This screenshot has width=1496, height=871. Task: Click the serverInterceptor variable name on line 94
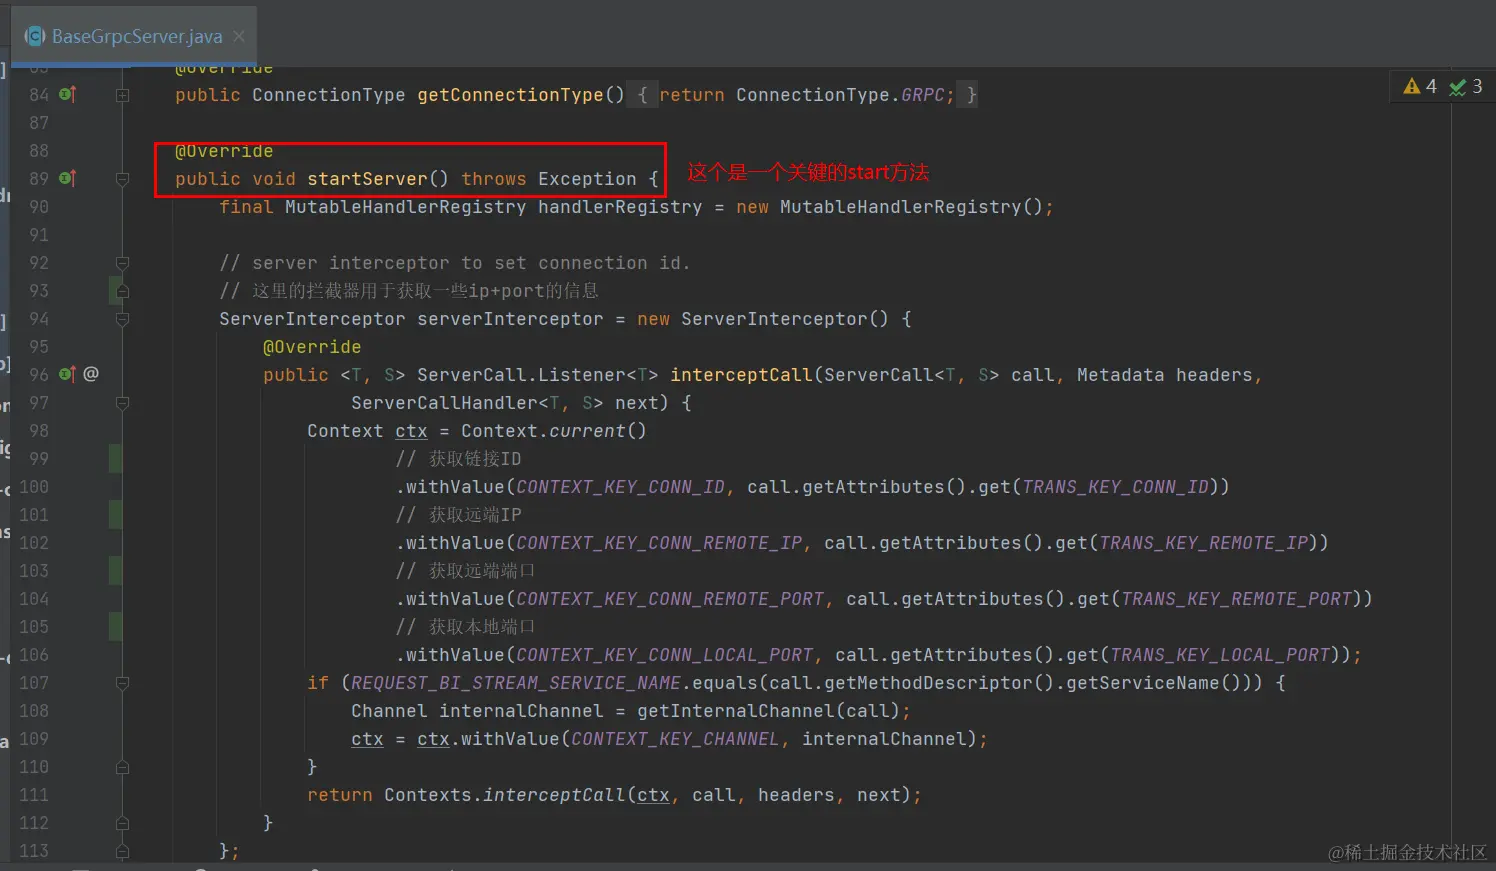[x=510, y=319]
